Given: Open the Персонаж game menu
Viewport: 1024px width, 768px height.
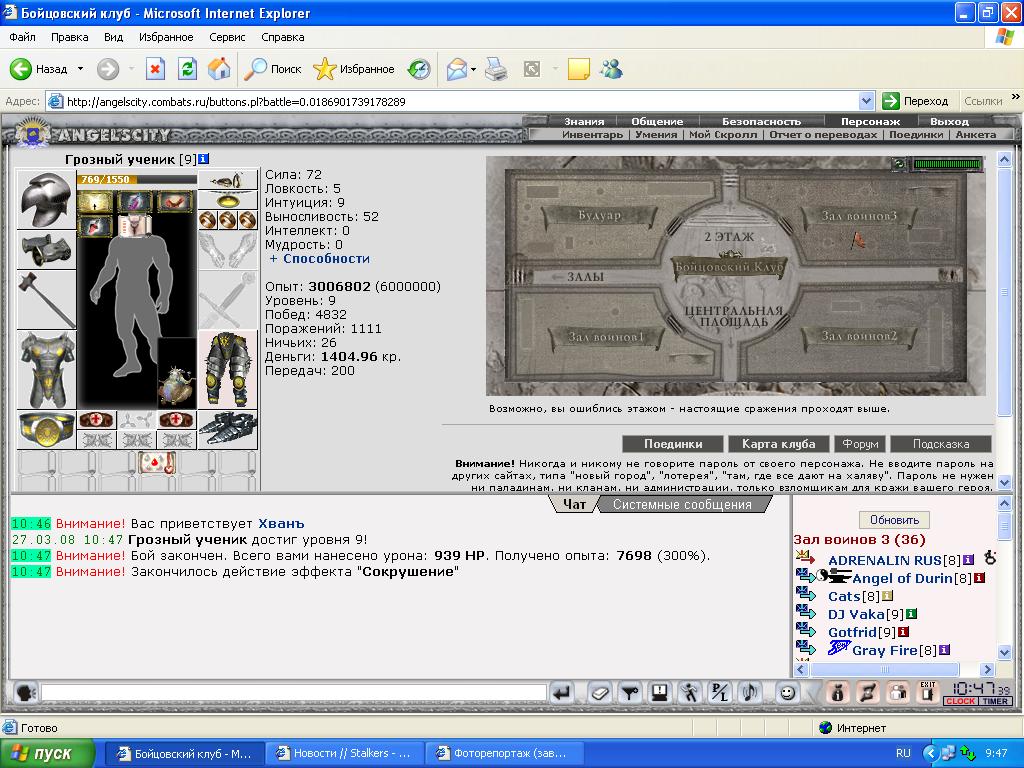Looking at the screenshot, I should coord(870,121).
